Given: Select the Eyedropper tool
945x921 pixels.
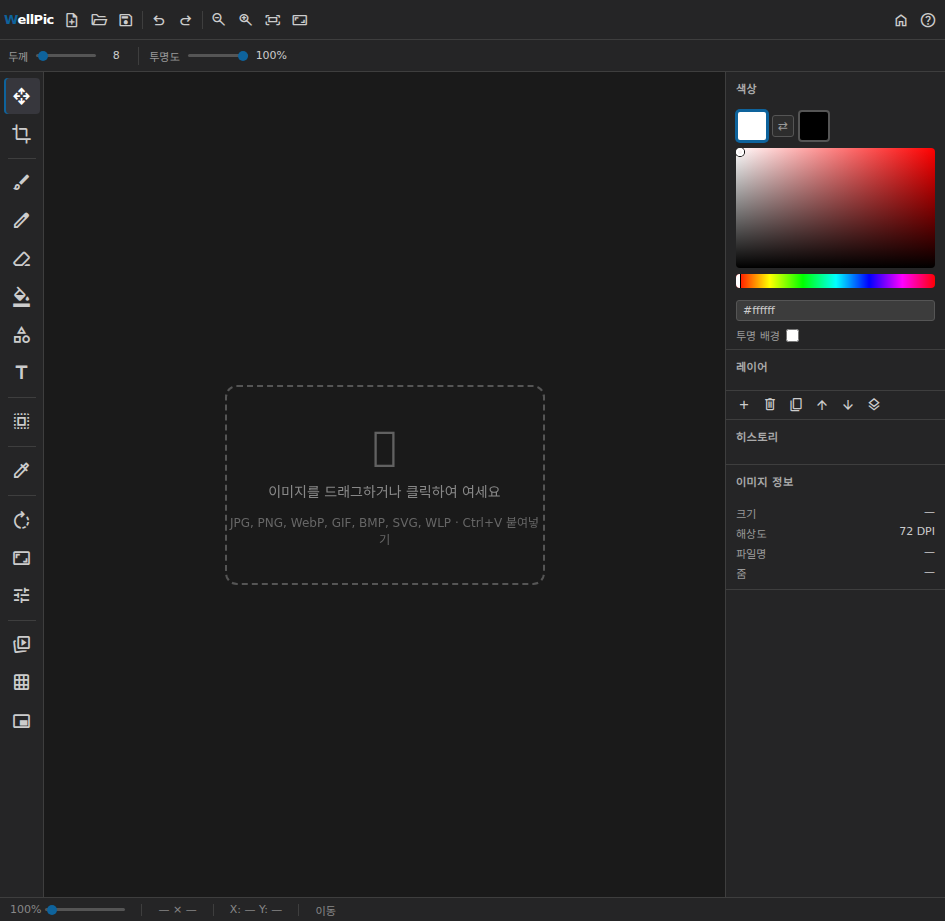Looking at the screenshot, I should (x=22, y=470).
